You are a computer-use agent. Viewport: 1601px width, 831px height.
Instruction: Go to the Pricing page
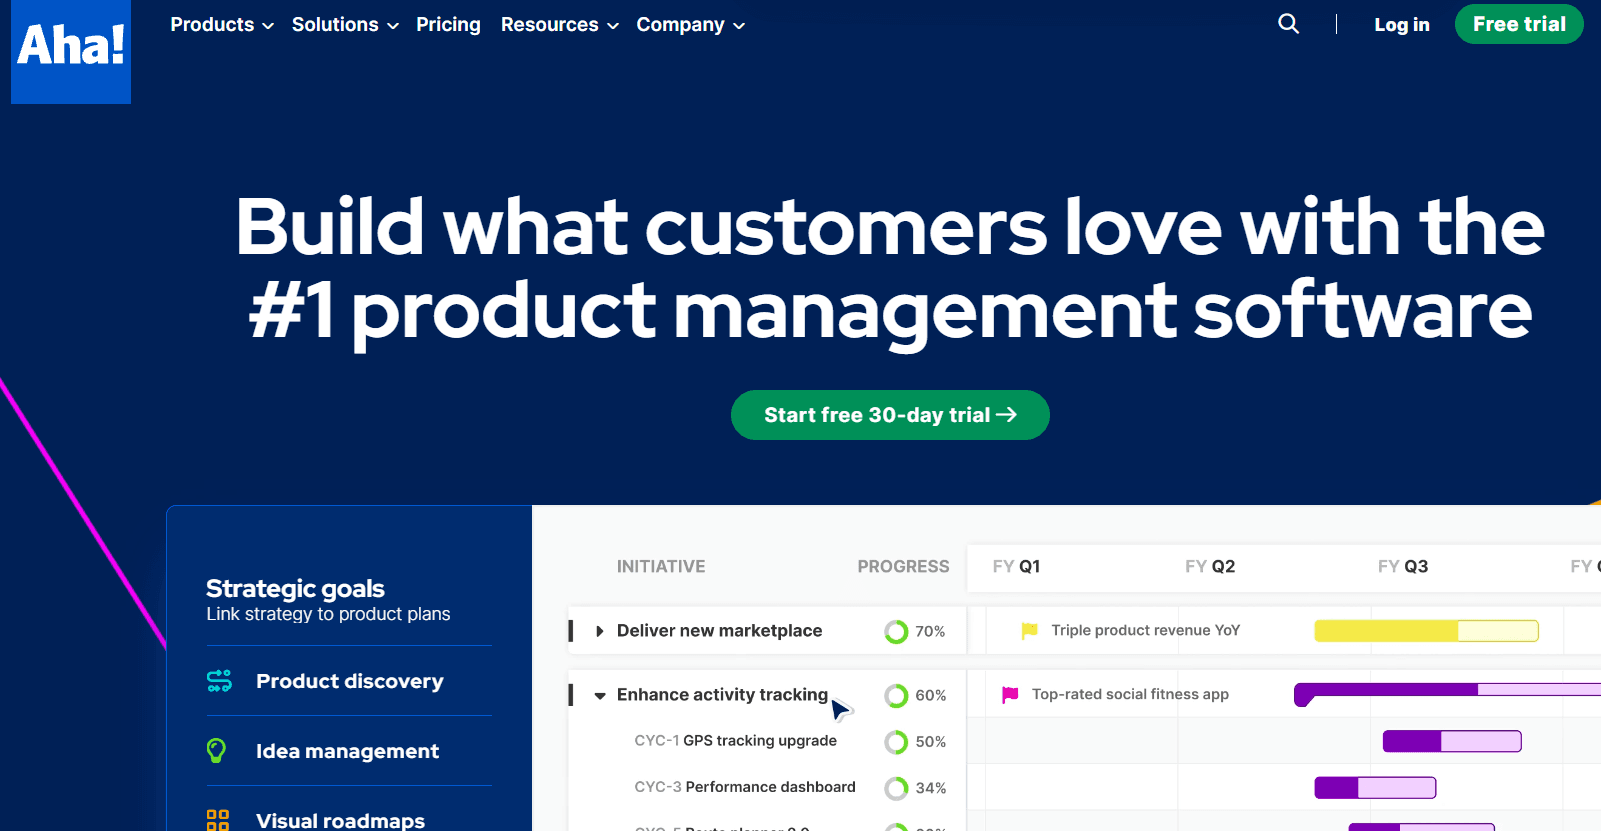coord(448,25)
